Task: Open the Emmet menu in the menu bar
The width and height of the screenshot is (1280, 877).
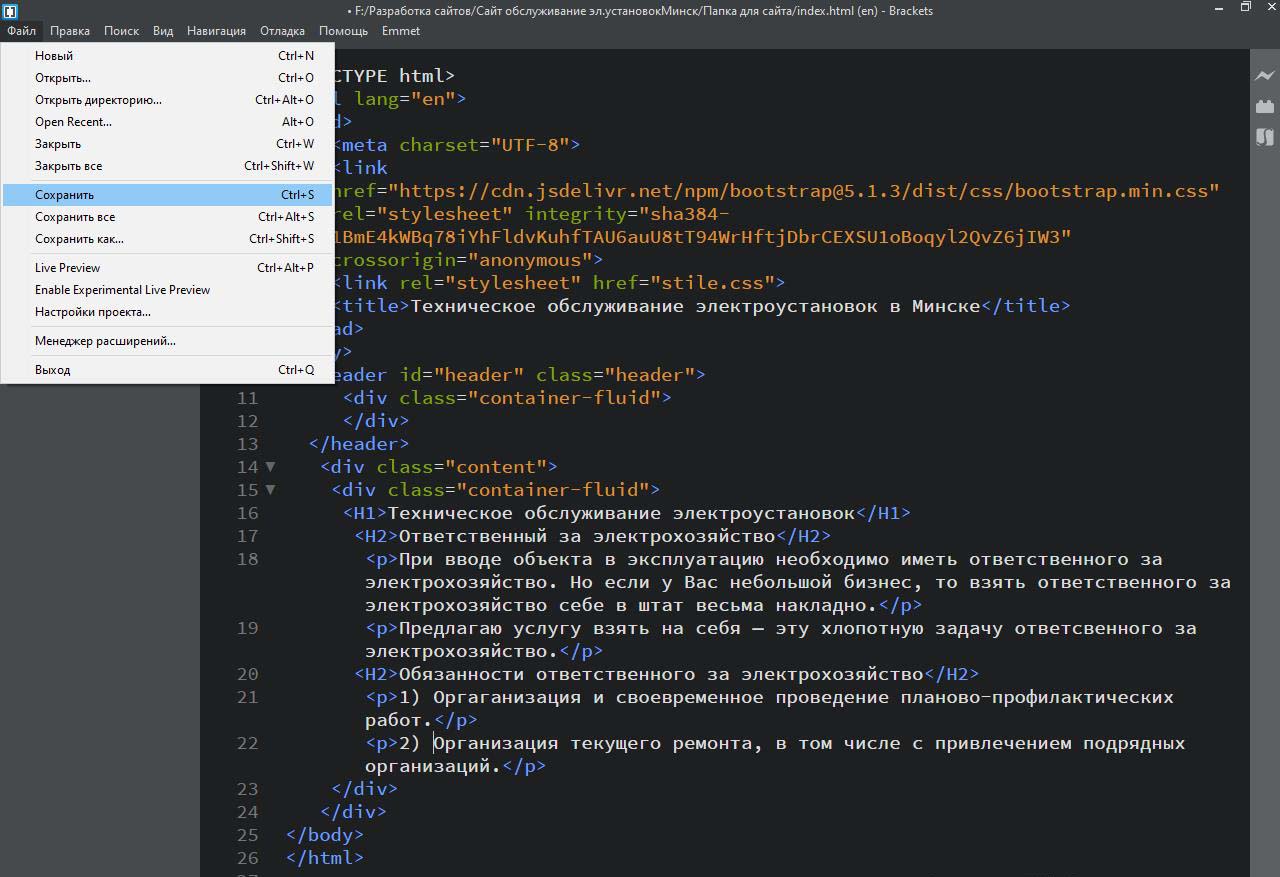Action: pos(400,31)
